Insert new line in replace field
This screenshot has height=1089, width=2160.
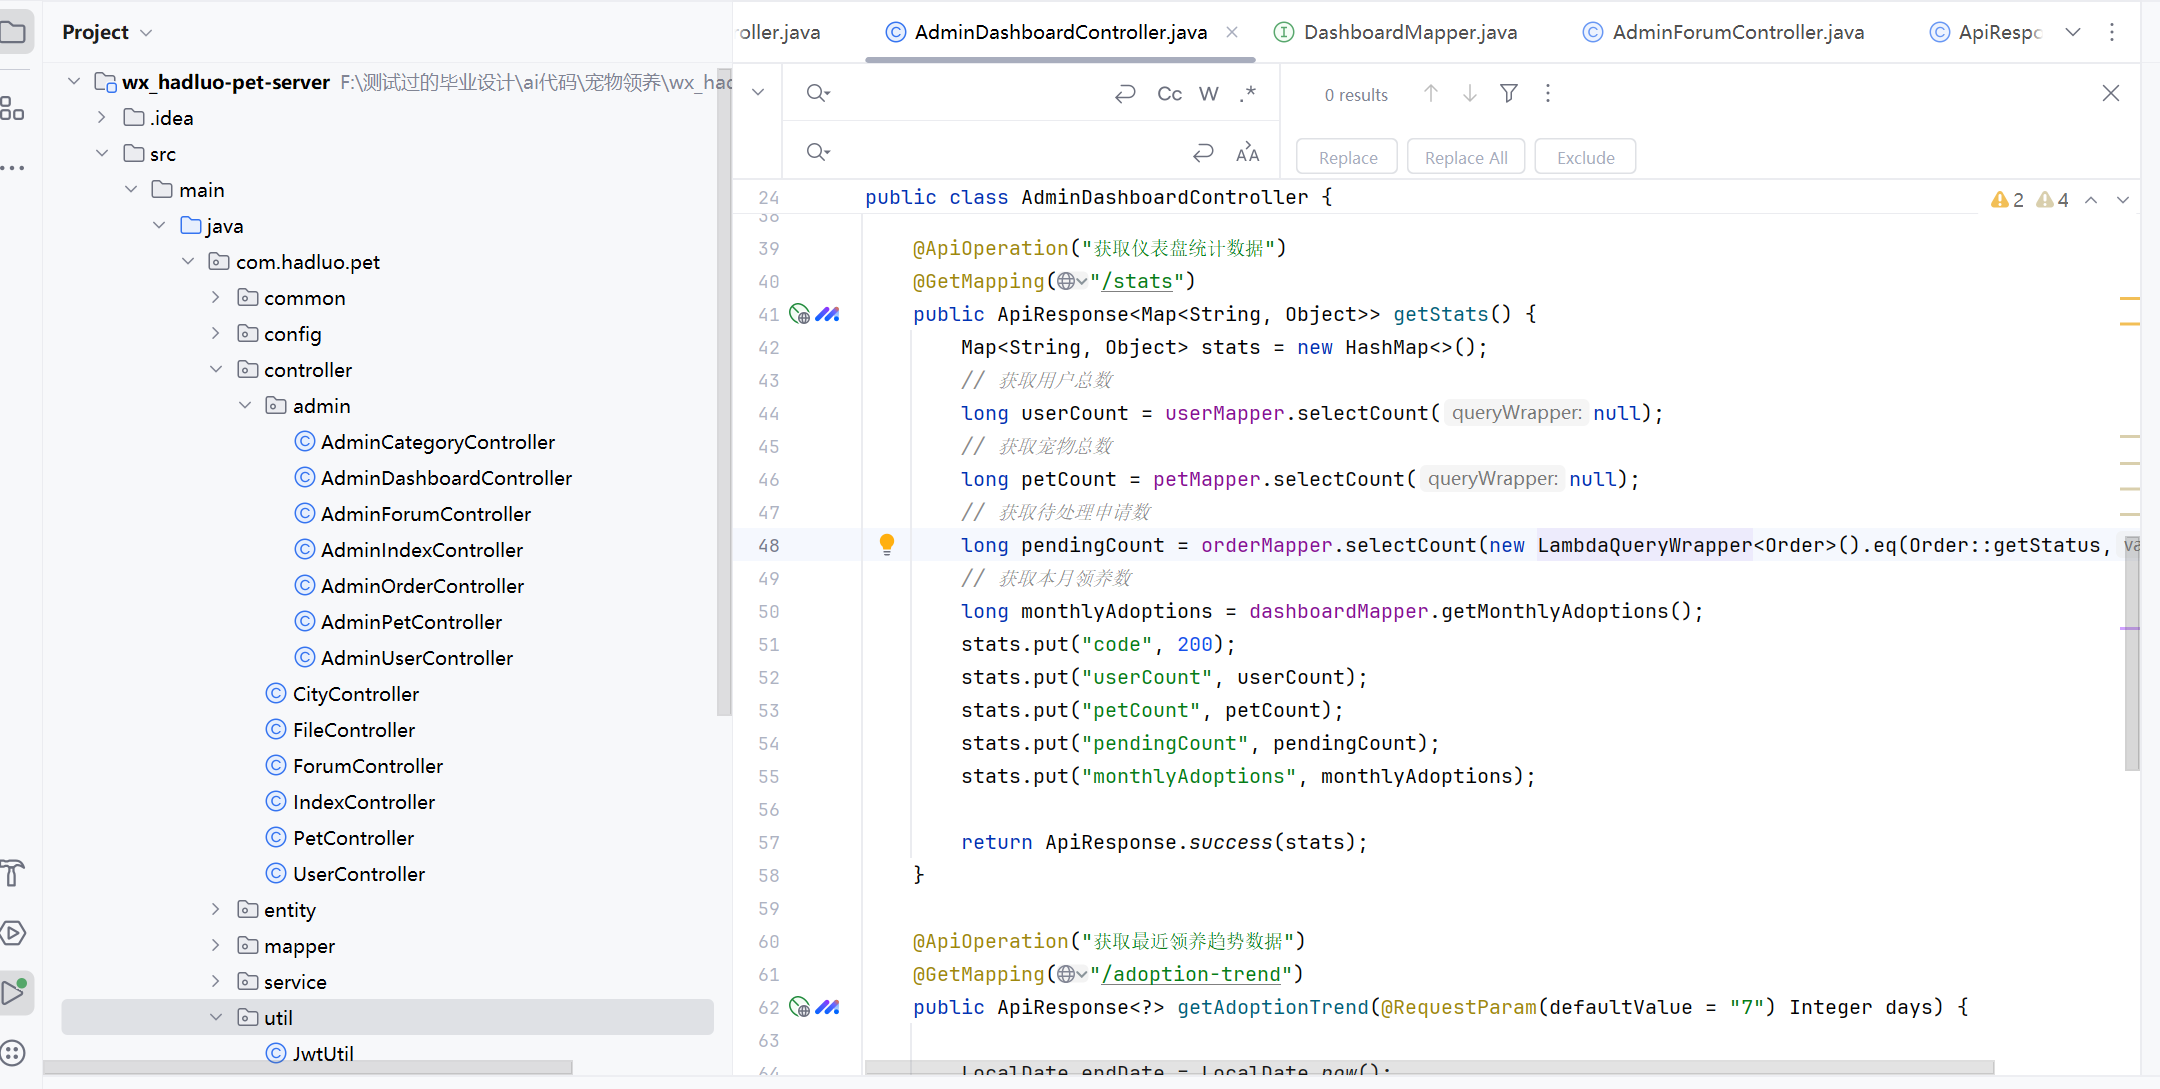[1203, 152]
